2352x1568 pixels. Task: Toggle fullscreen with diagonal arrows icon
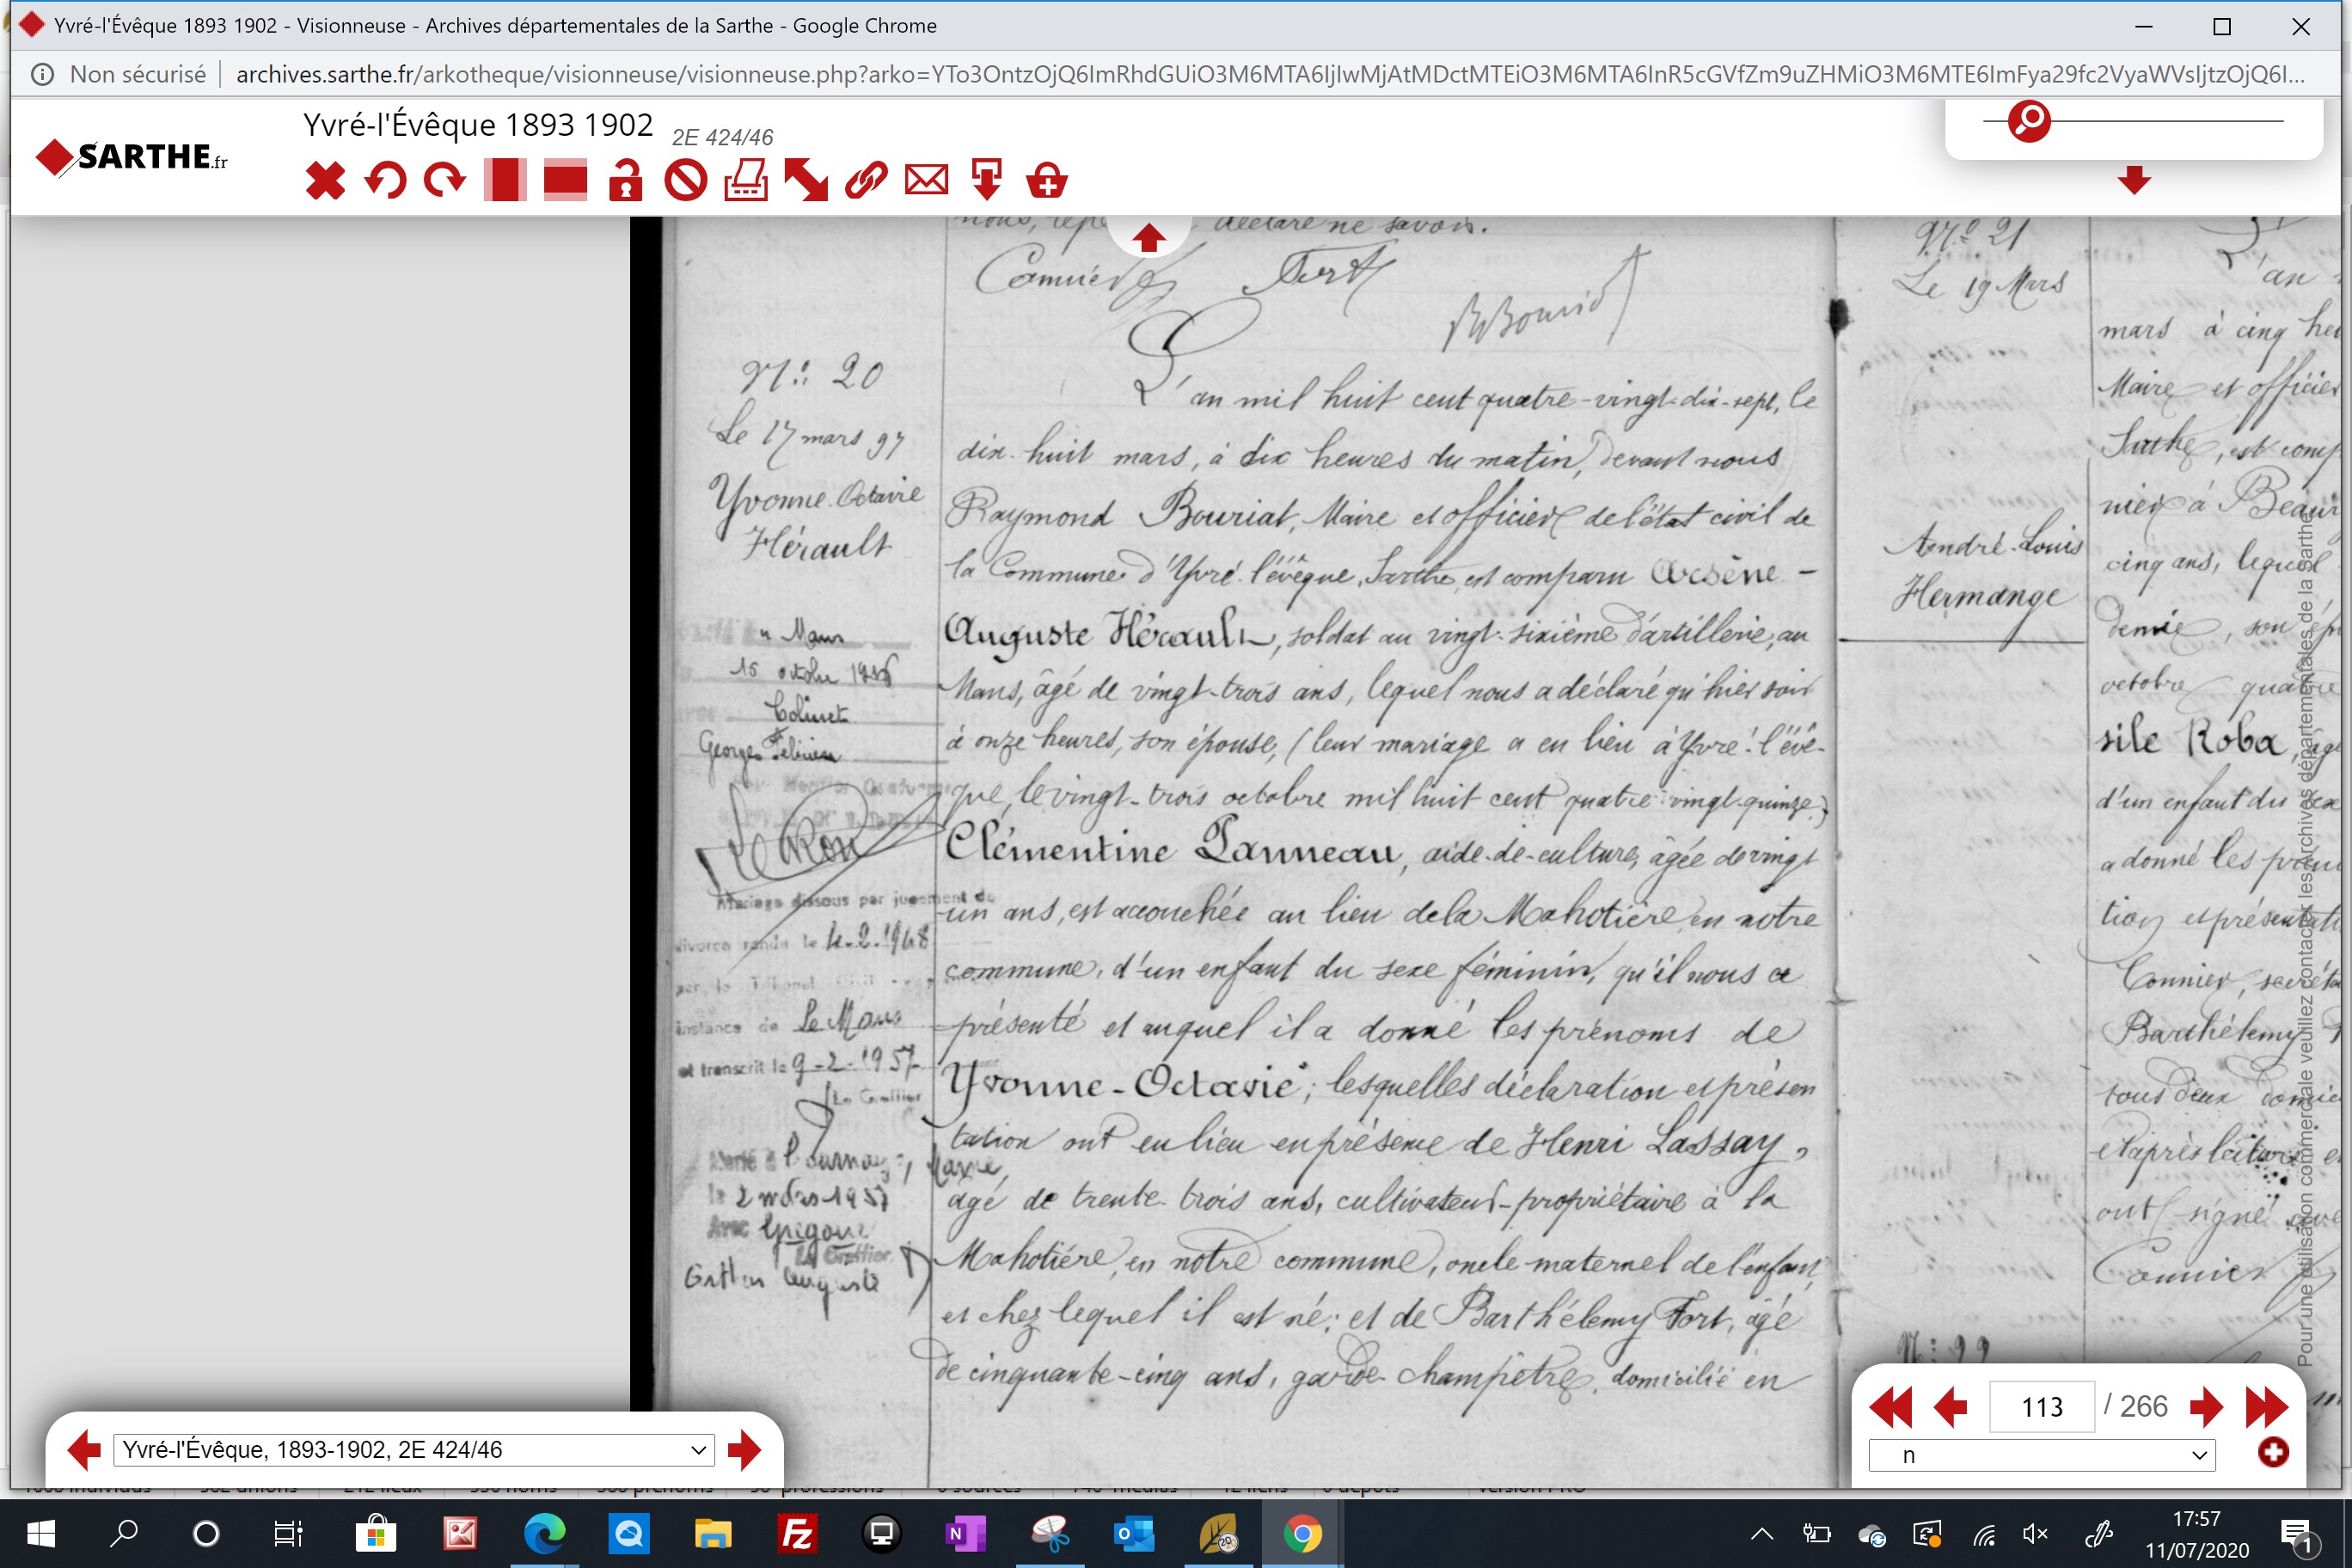click(x=806, y=181)
